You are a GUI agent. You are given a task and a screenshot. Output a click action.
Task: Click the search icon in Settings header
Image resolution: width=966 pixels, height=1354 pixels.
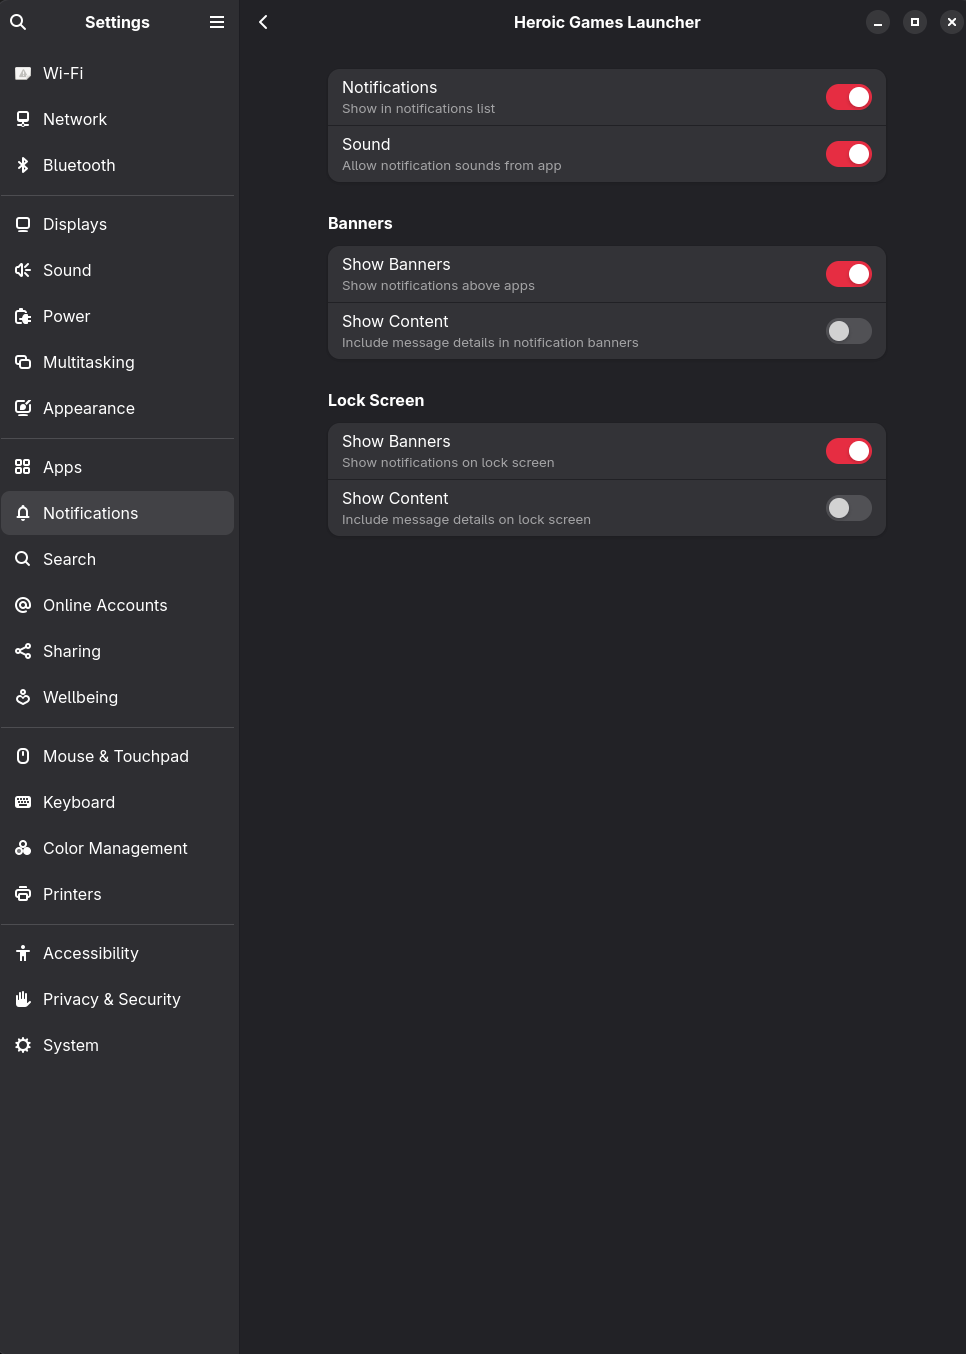18,22
